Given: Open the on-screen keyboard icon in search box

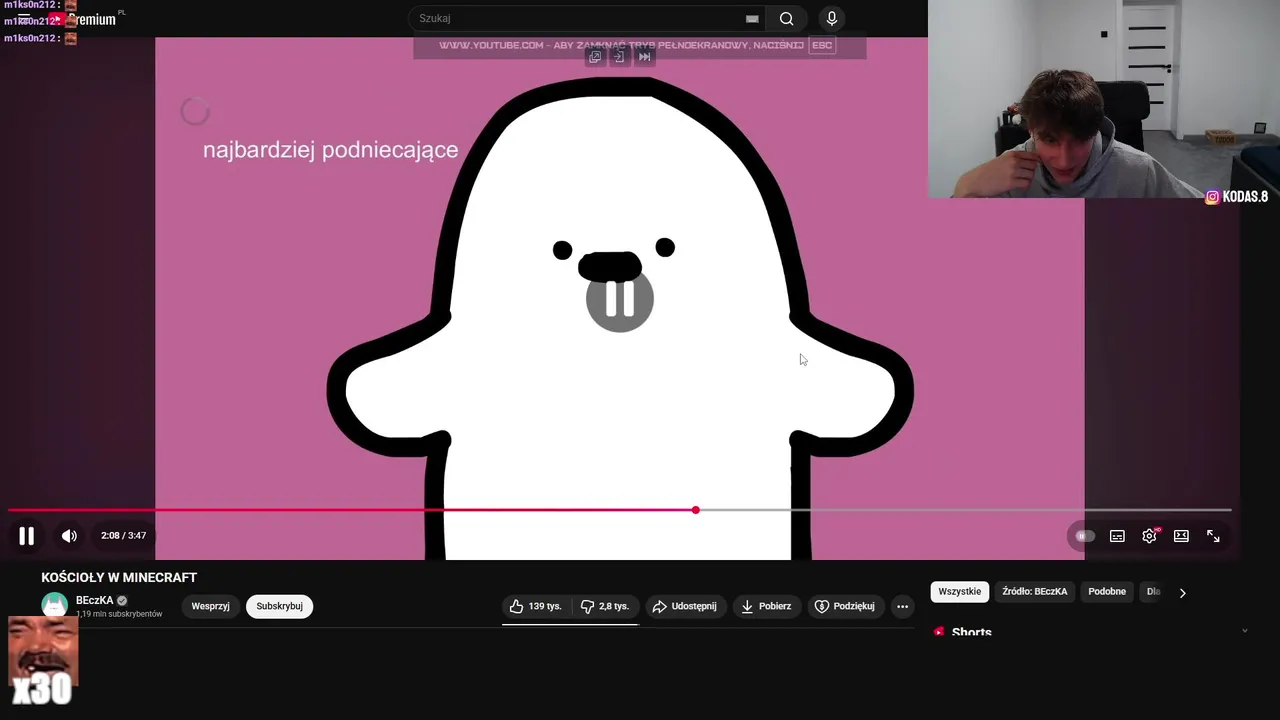Looking at the screenshot, I should pyautogui.click(x=752, y=18).
